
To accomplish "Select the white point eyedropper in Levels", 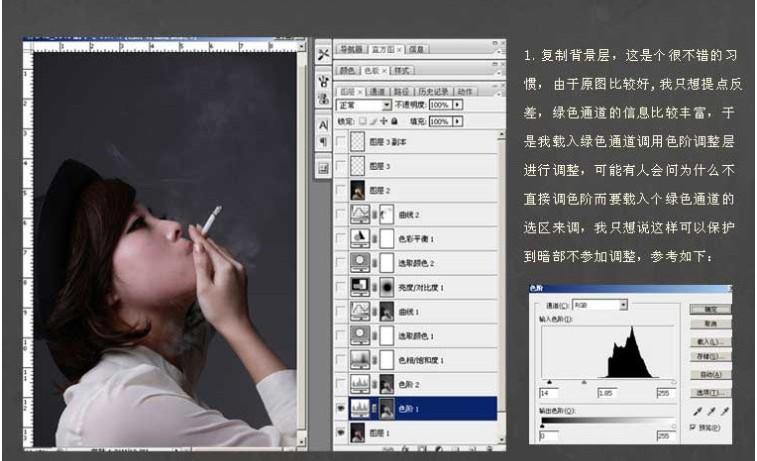I will click(x=725, y=411).
